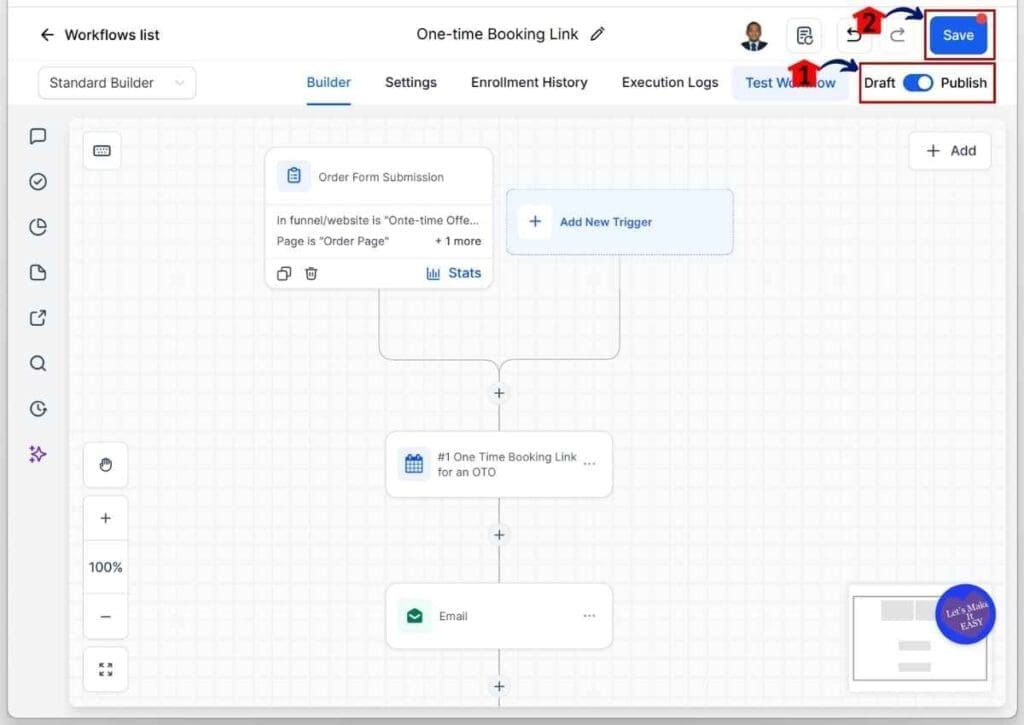Click the redo arrow icon

click(898, 35)
